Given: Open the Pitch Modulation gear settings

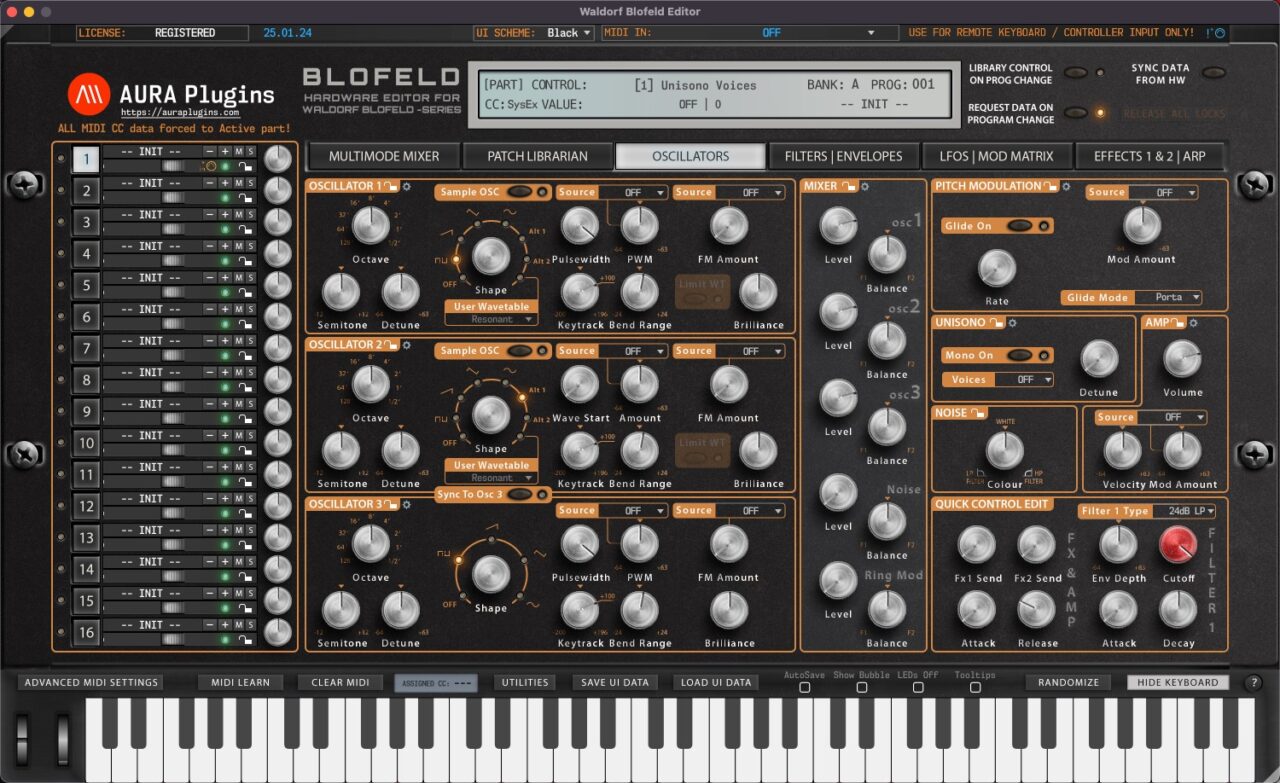Looking at the screenshot, I should (1067, 186).
